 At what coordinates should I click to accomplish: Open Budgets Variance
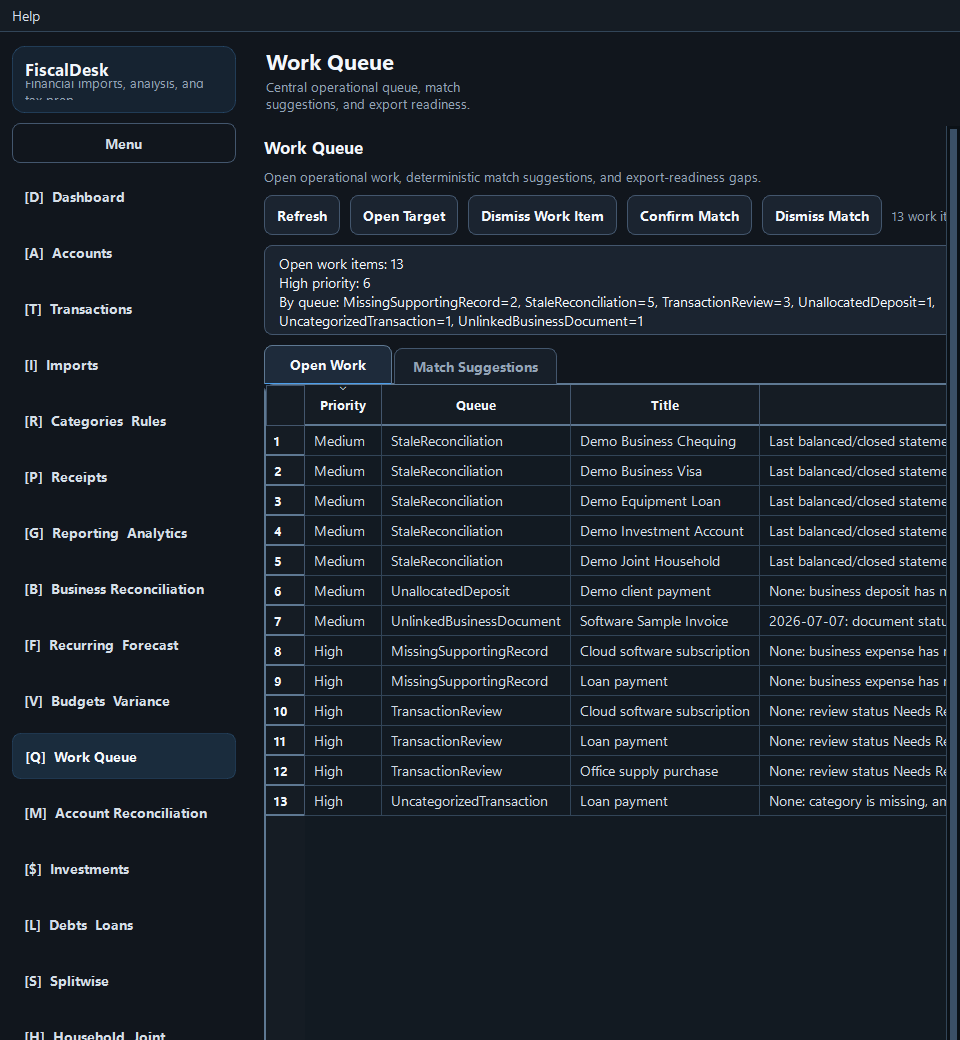coord(123,702)
